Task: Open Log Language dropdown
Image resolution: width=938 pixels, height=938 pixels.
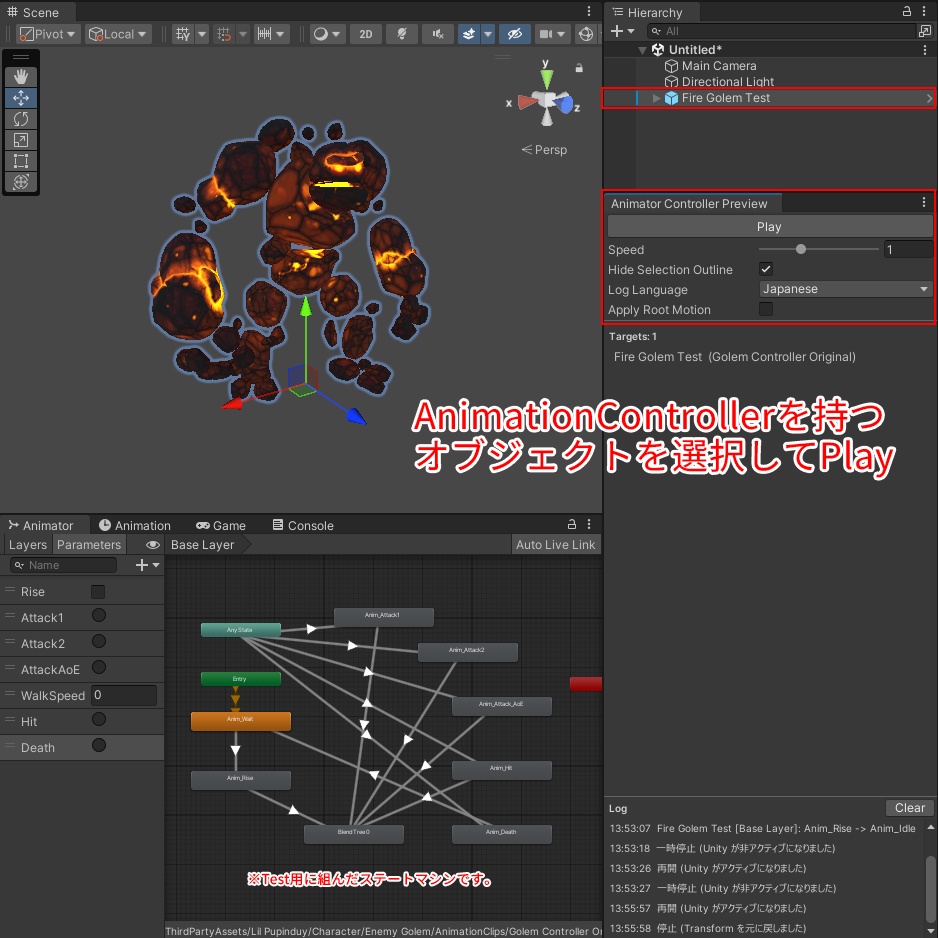Action: (x=845, y=289)
